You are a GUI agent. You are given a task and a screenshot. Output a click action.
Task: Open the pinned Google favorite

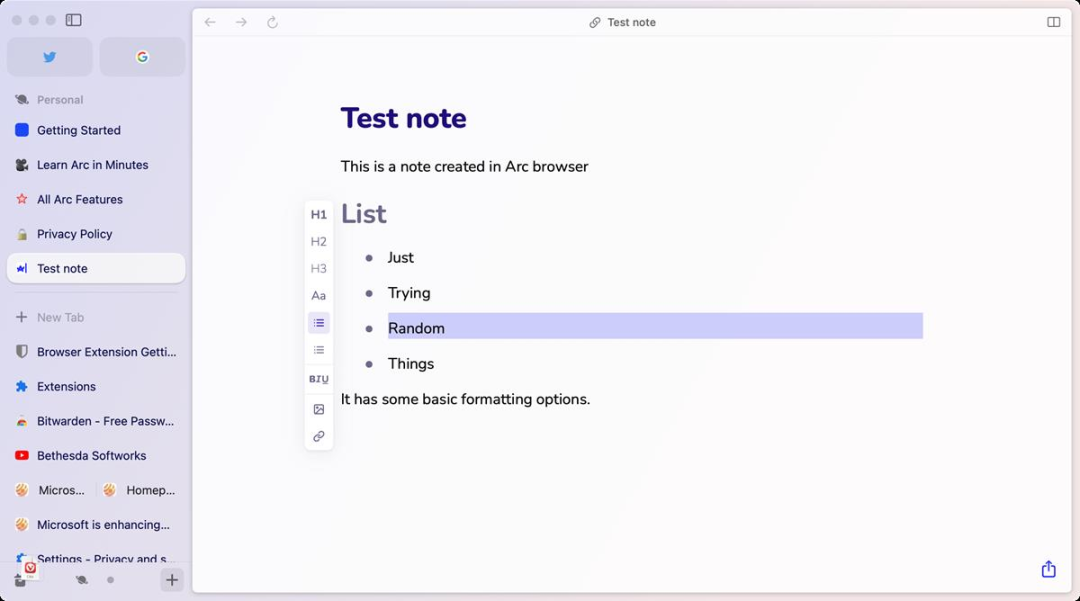coord(143,56)
